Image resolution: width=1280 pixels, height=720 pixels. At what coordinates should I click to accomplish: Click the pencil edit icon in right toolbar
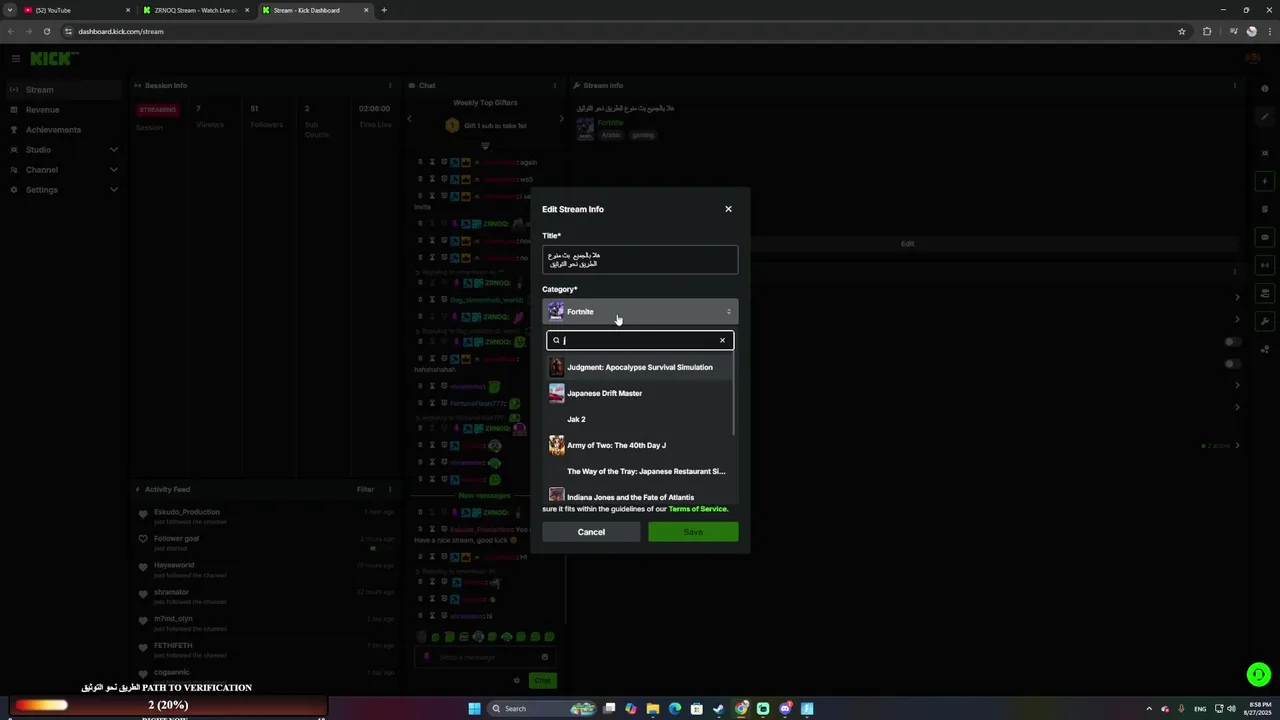tap(1265, 117)
